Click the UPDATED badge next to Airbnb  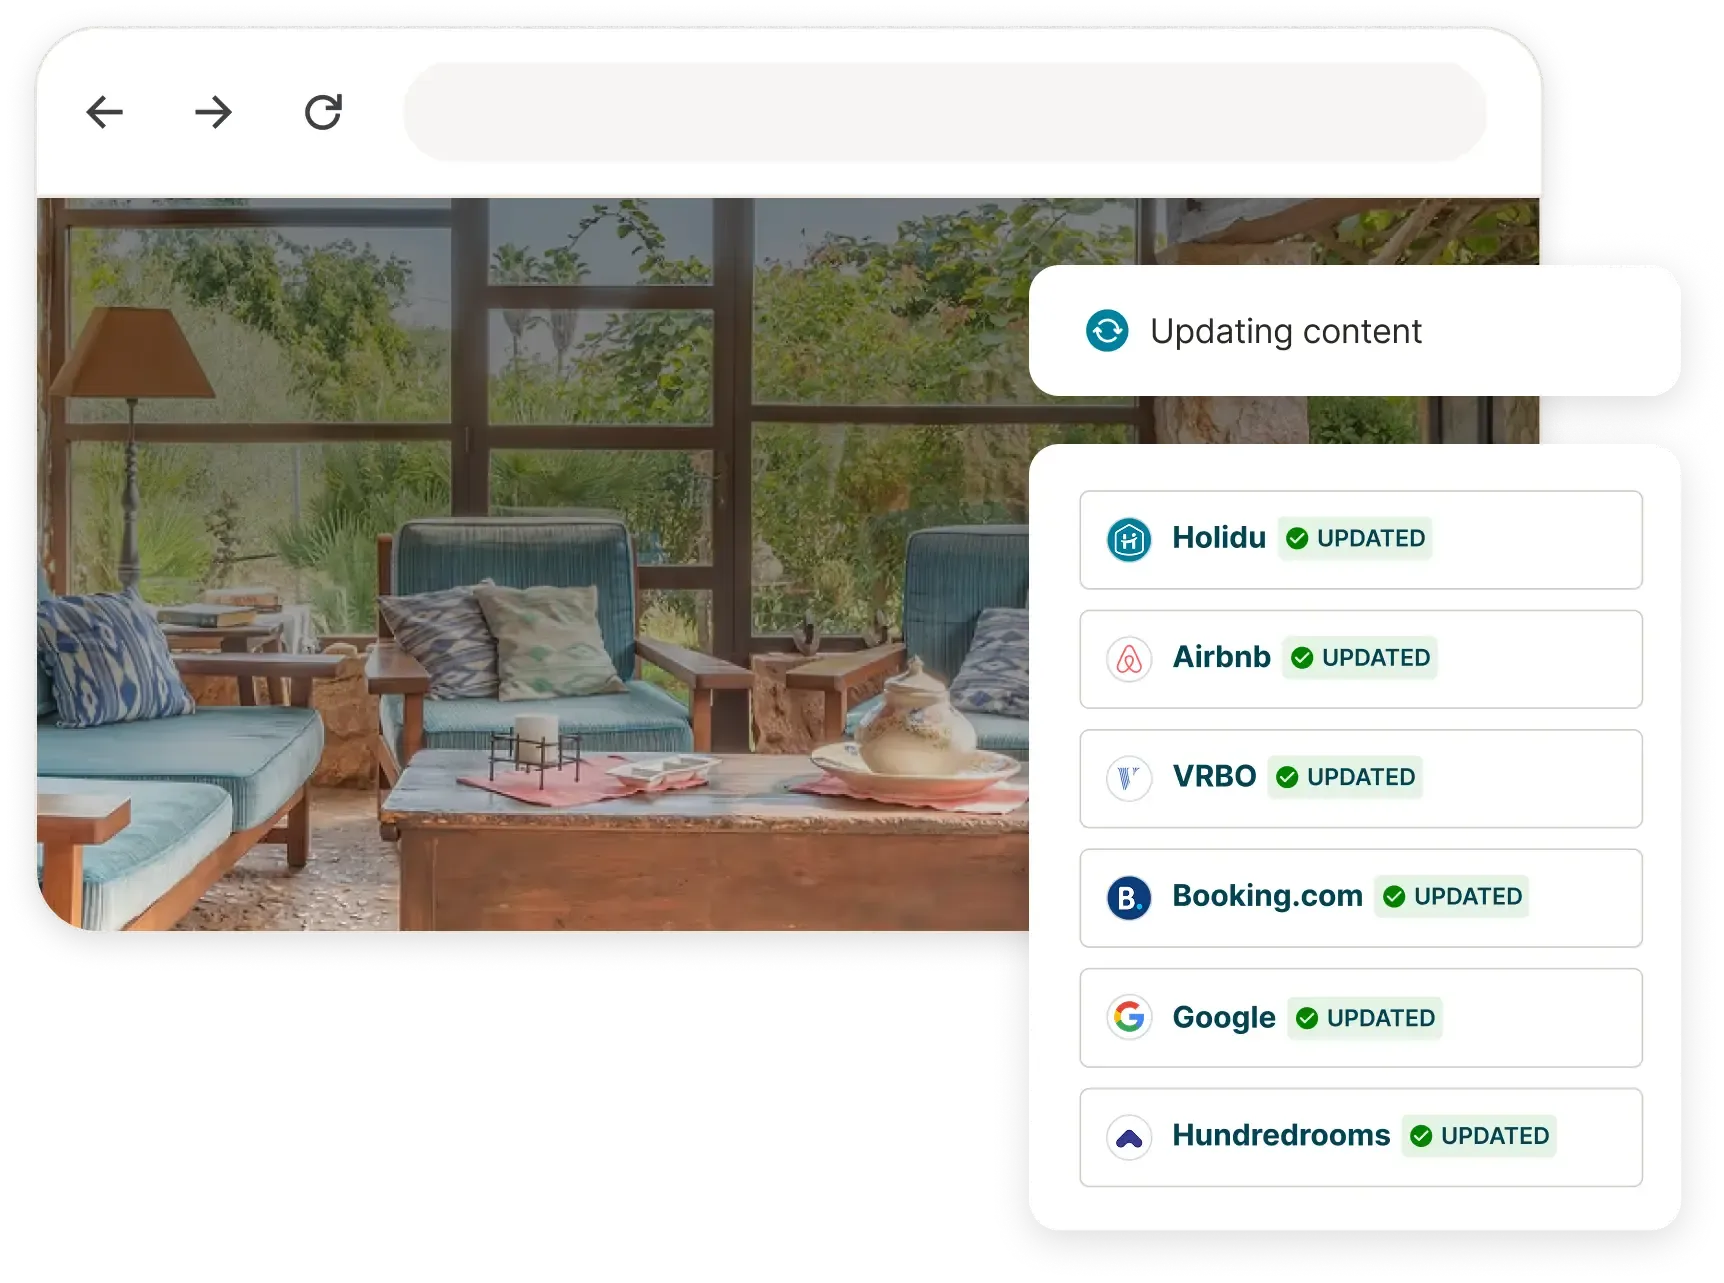(1360, 658)
